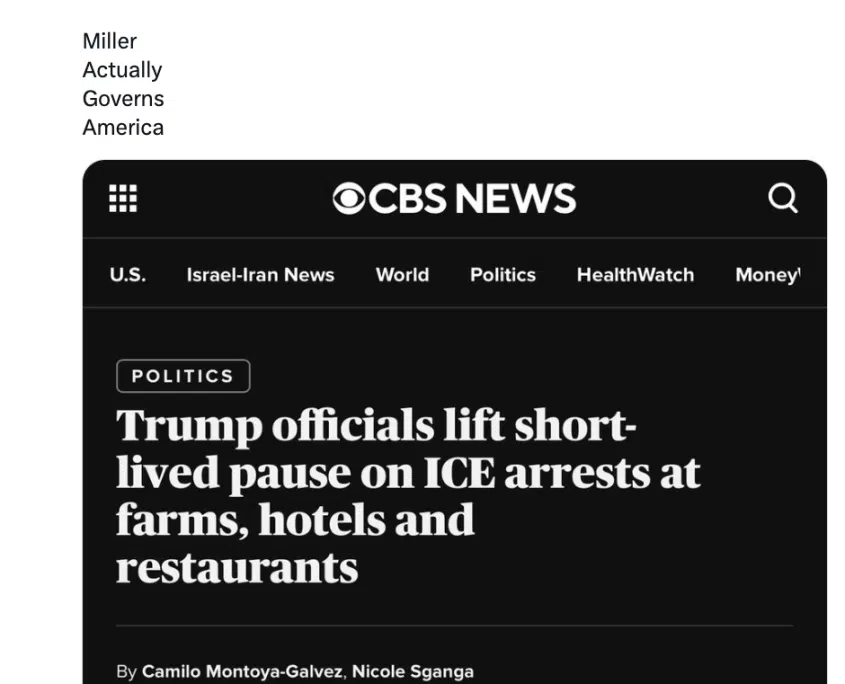The width and height of the screenshot is (845, 684).
Task: Open the grid menu icon
Action: (x=123, y=198)
